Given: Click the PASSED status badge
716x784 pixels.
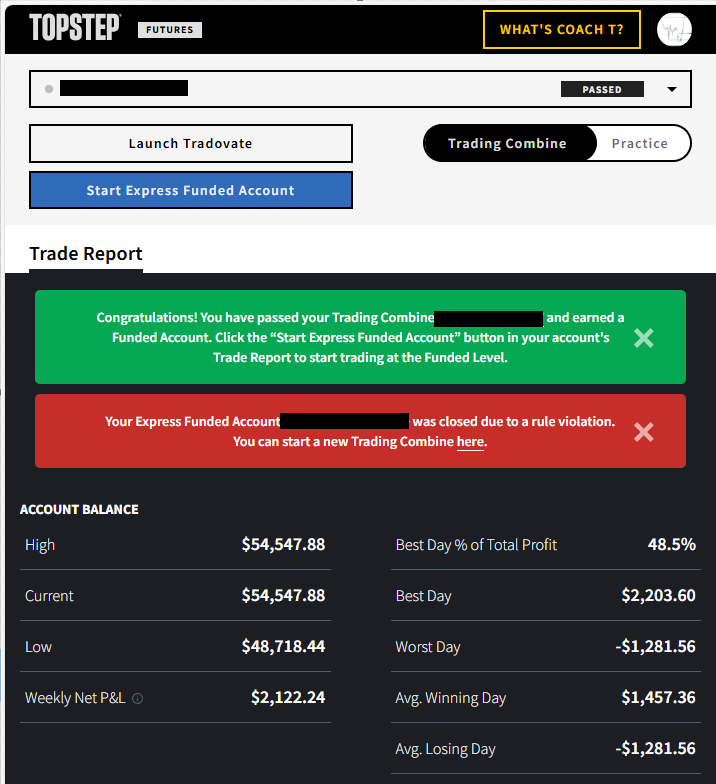Looking at the screenshot, I should 602,90.
